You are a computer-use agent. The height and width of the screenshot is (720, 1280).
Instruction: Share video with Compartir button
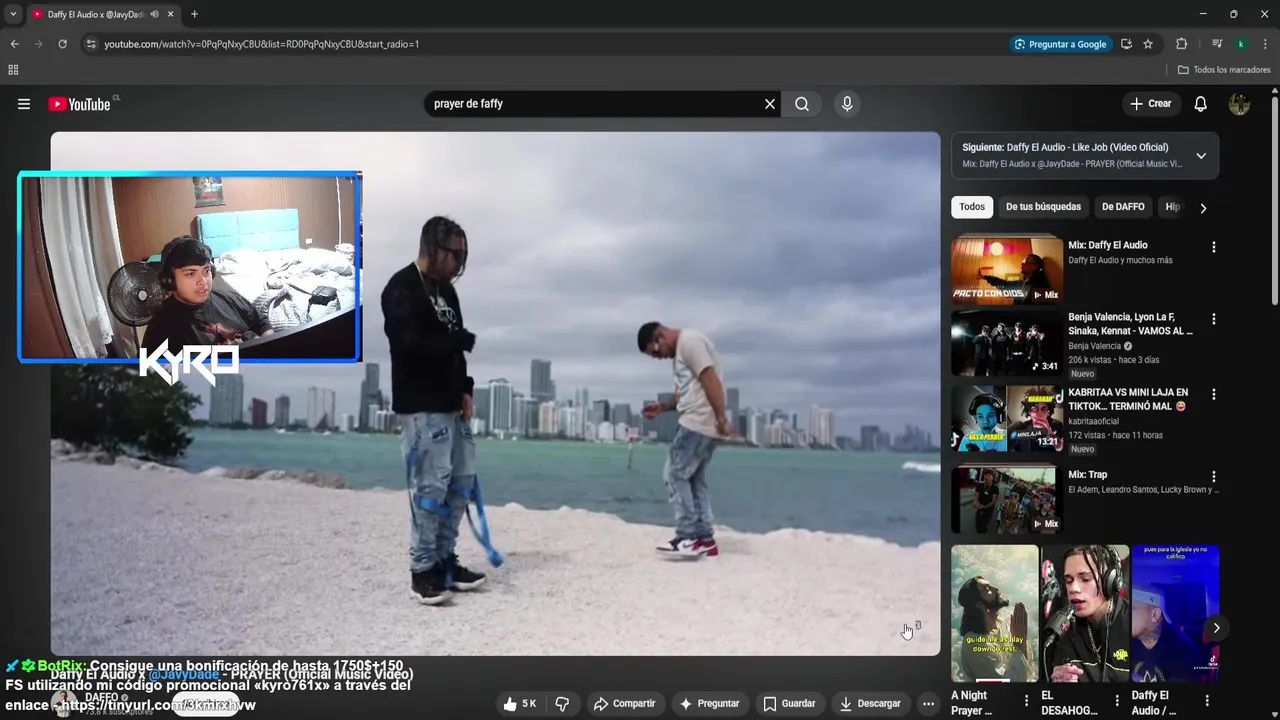pos(624,704)
